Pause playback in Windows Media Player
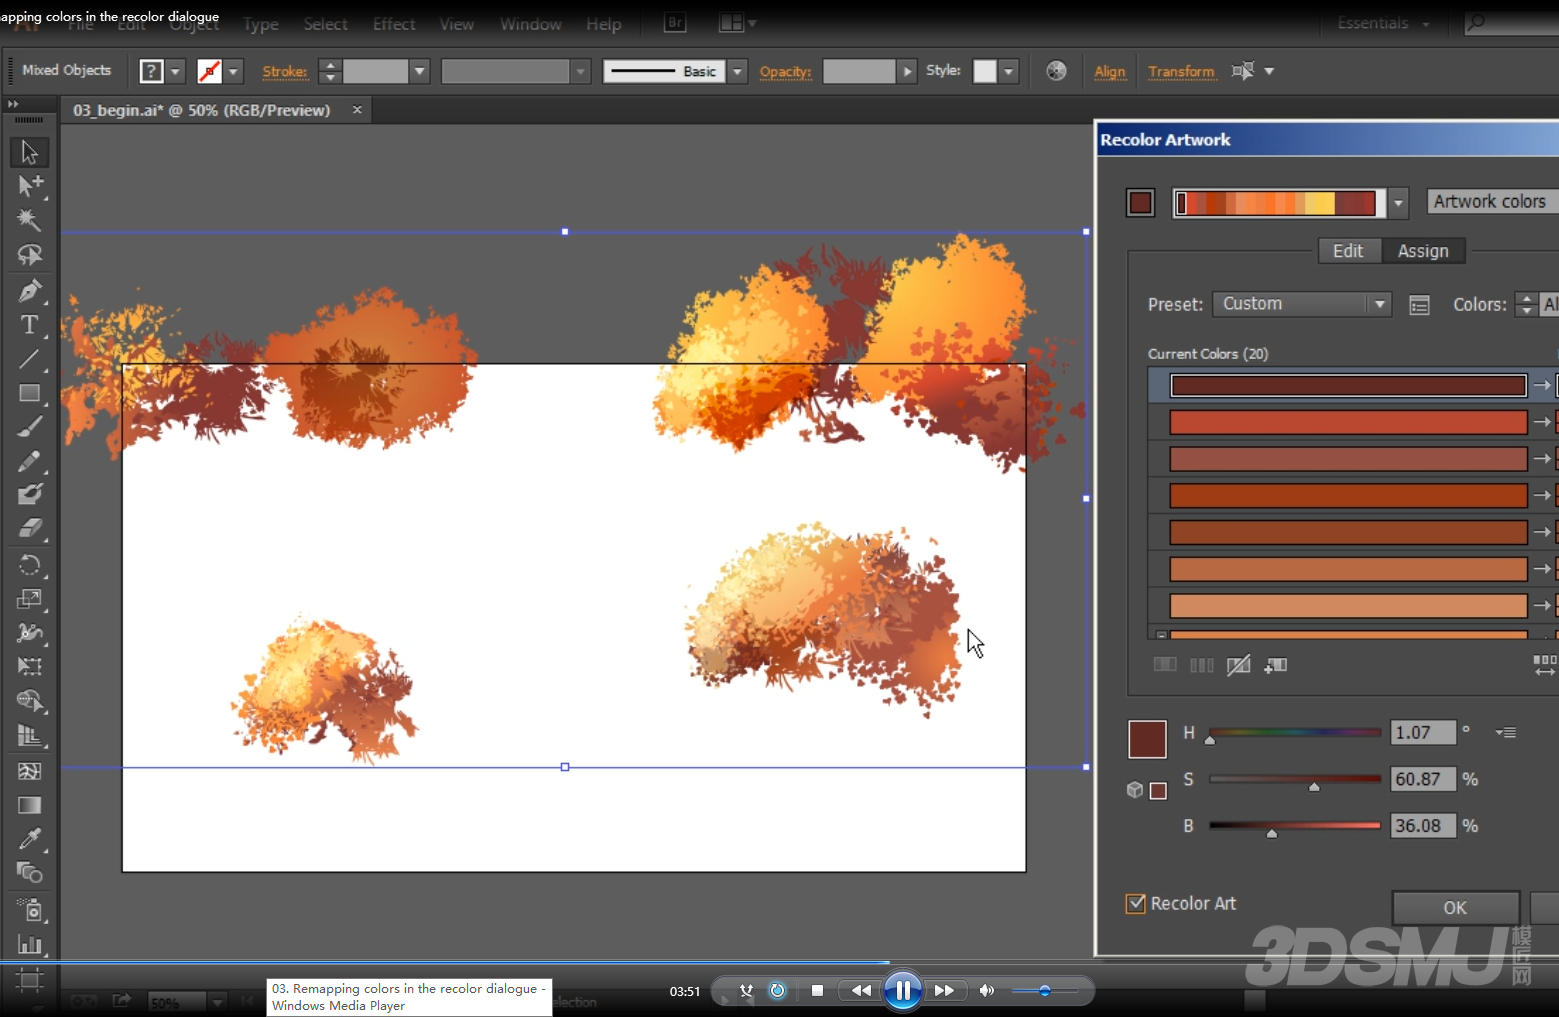The width and height of the screenshot is (1559, 1017). (x=902, y=991)
